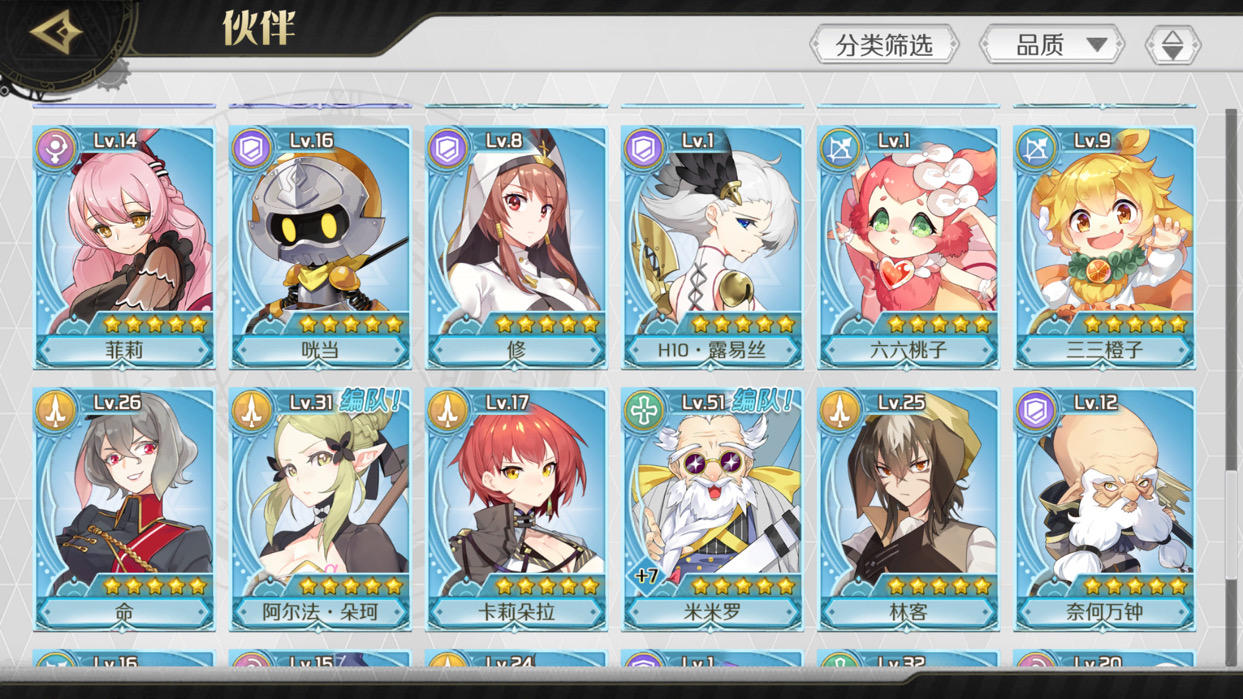
Task: Click the shield class icon on 咣当's card
Action: point(252,149)
